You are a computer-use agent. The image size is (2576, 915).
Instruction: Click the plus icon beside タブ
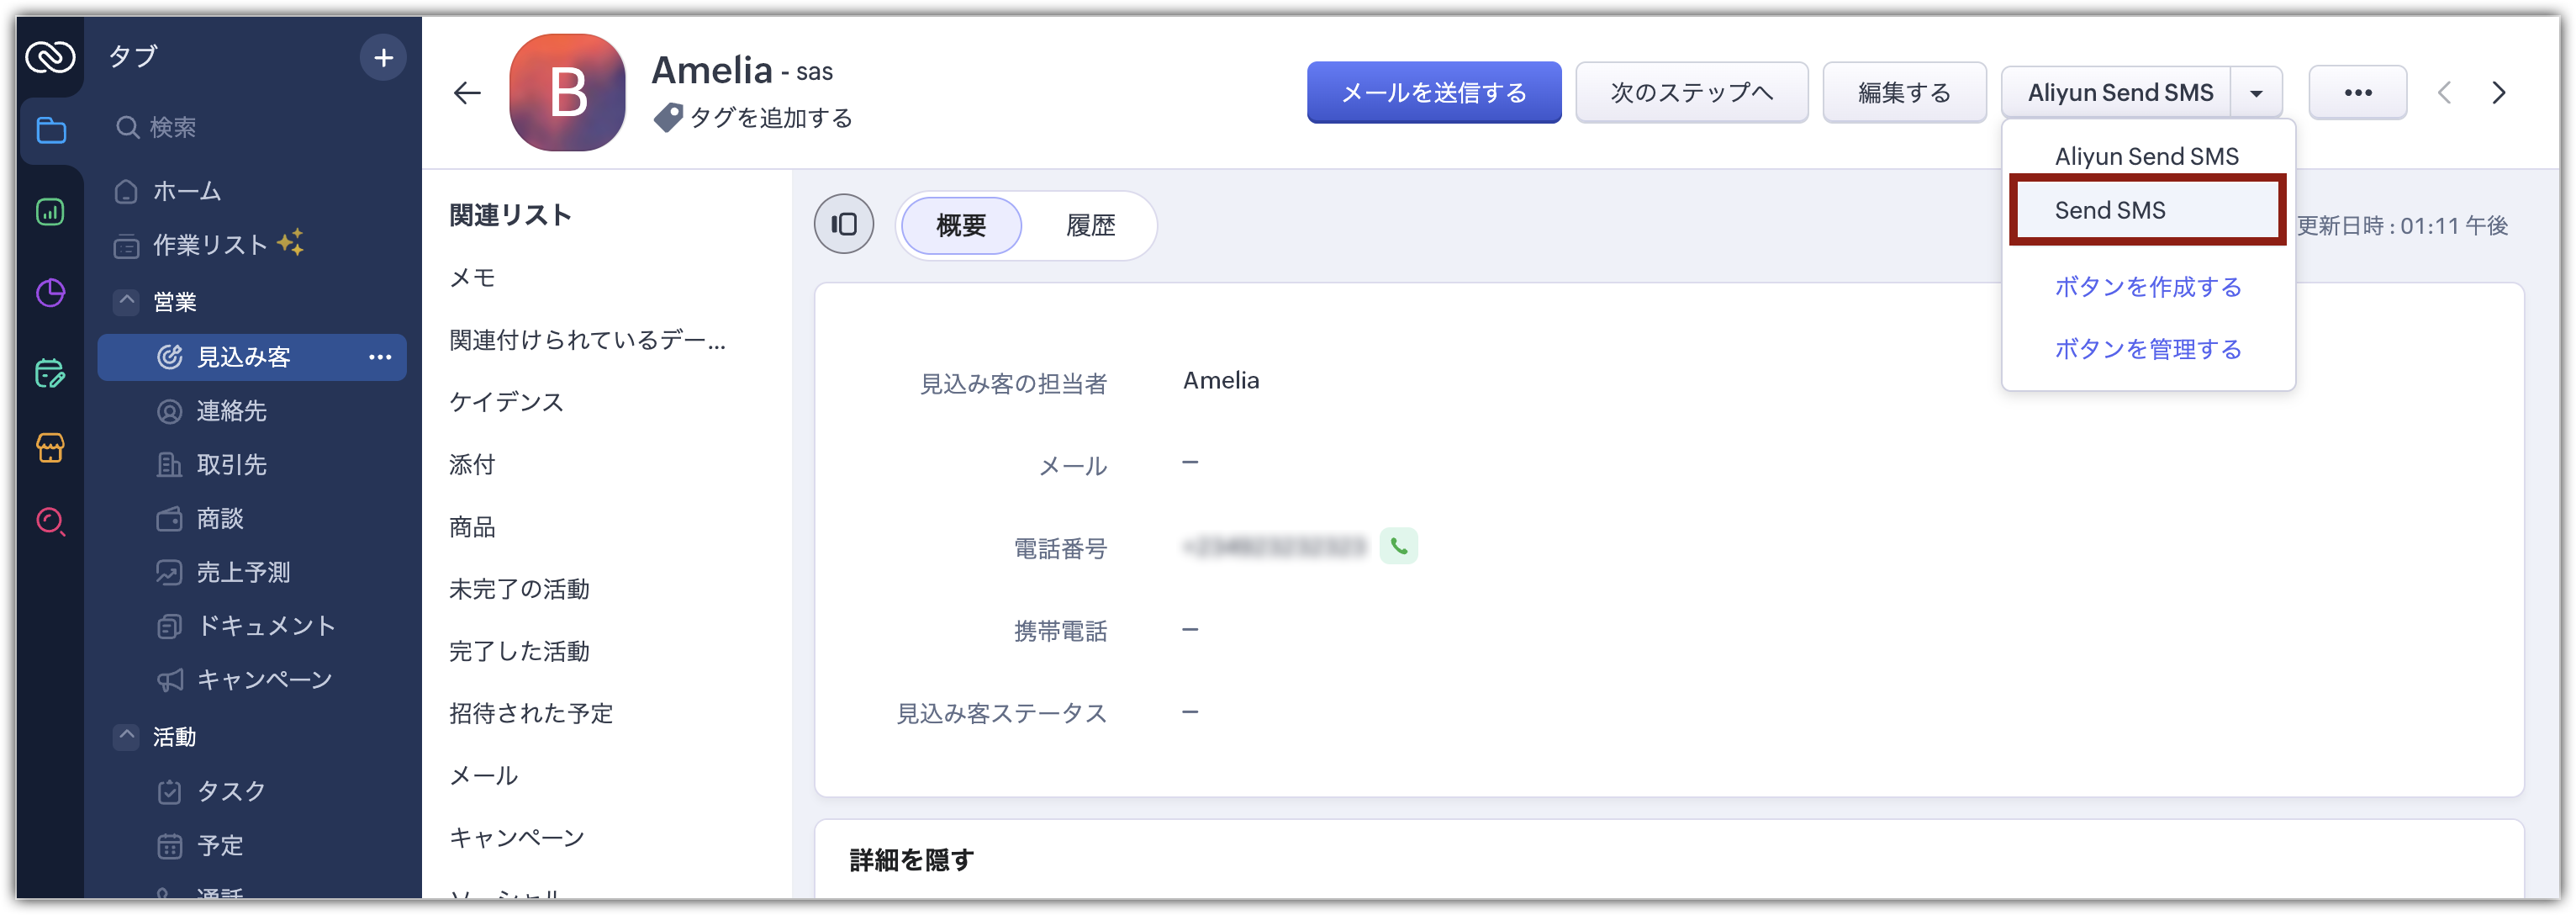383,58
